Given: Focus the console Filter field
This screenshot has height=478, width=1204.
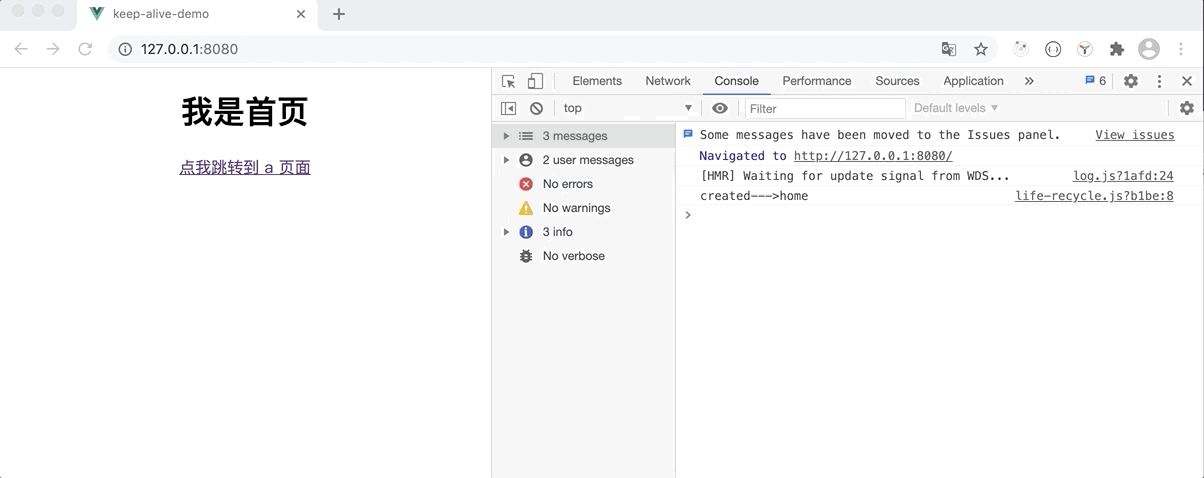Looking at the screenshot, I should click(825, 108).
